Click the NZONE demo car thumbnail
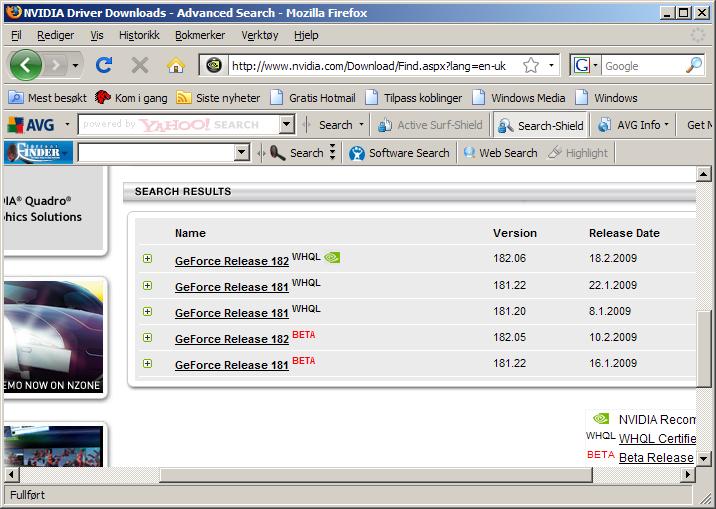 [x=53, y=337]
